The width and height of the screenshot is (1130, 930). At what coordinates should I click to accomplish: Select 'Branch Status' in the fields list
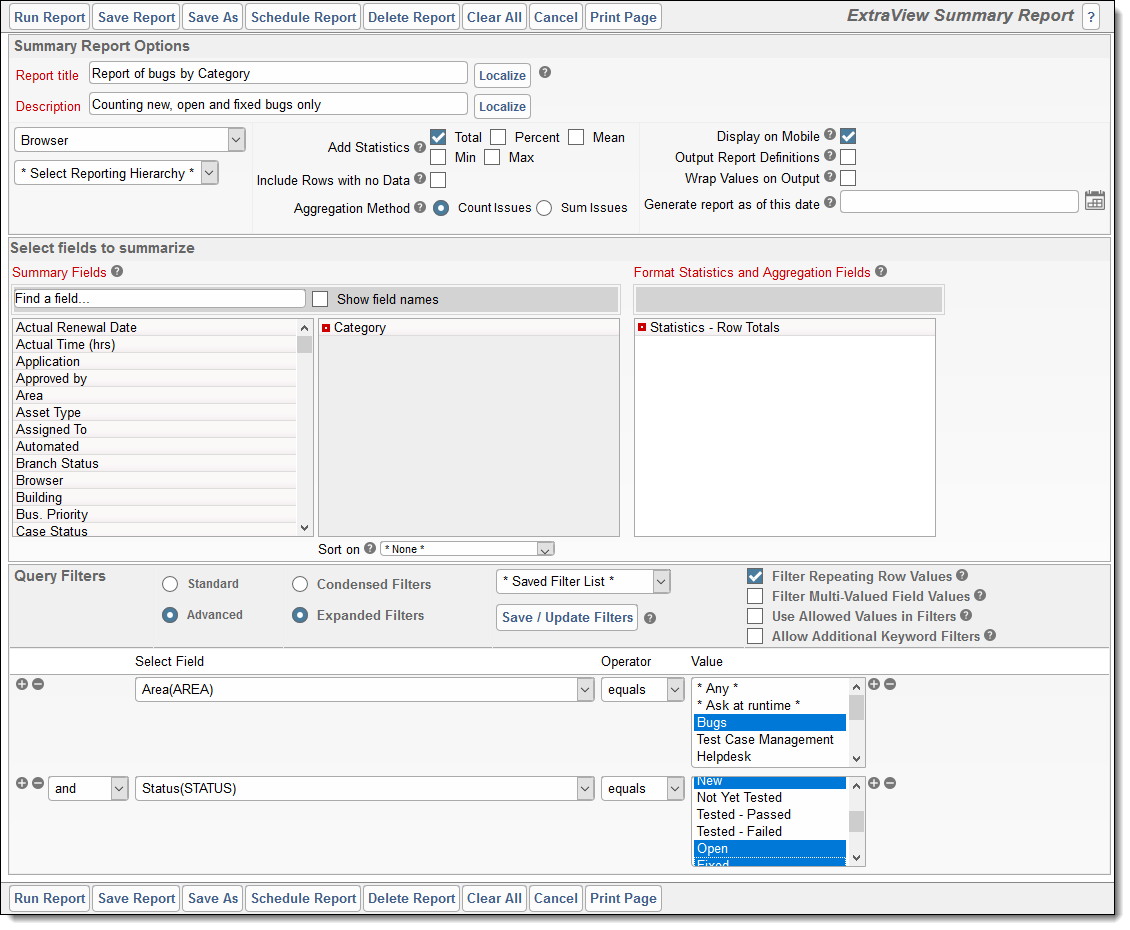coord(155,464)
